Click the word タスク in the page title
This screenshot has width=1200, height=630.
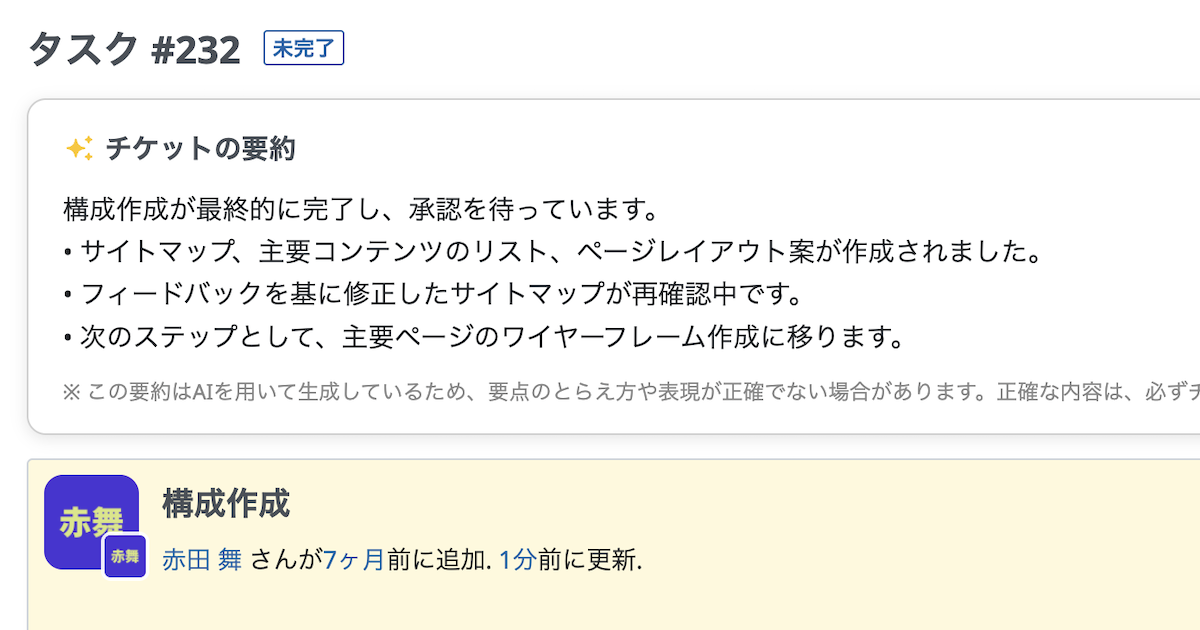[84, 49]
